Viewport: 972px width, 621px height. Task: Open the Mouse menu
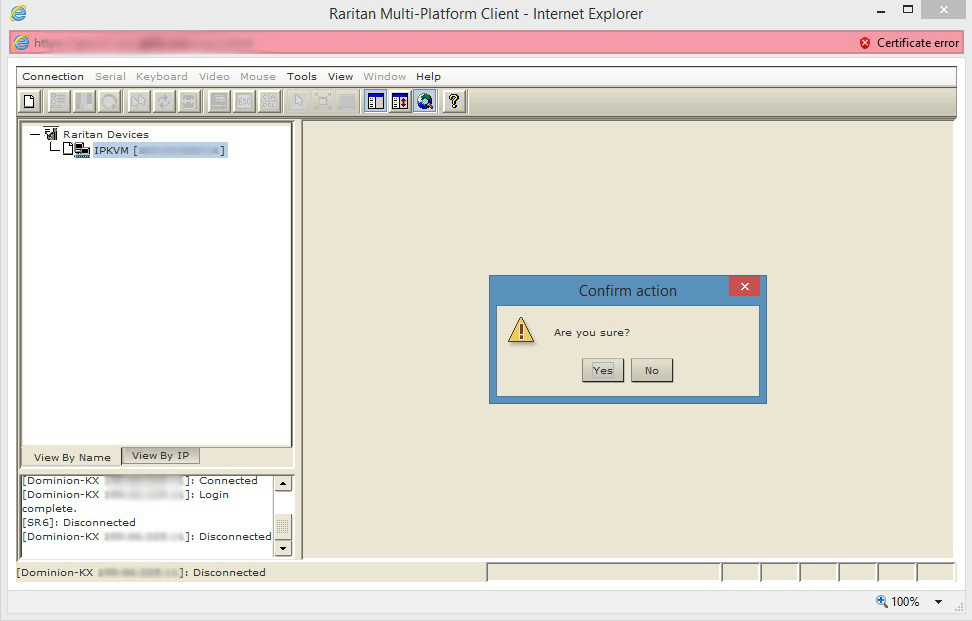pos(258,76)
